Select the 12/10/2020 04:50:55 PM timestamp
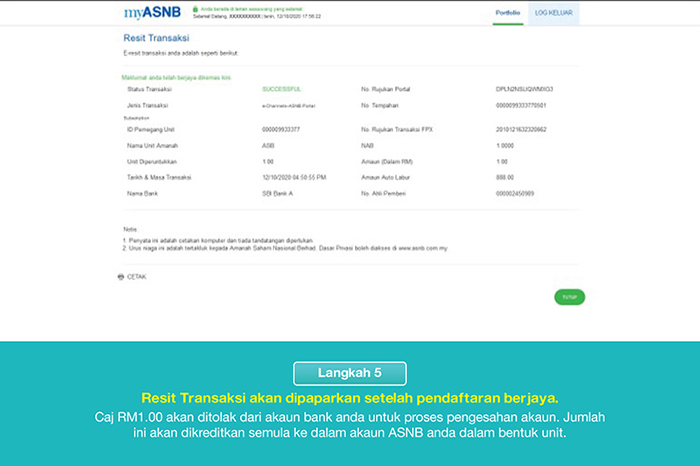The height and width of the screenshot is (466, 700). click(294, 177)
